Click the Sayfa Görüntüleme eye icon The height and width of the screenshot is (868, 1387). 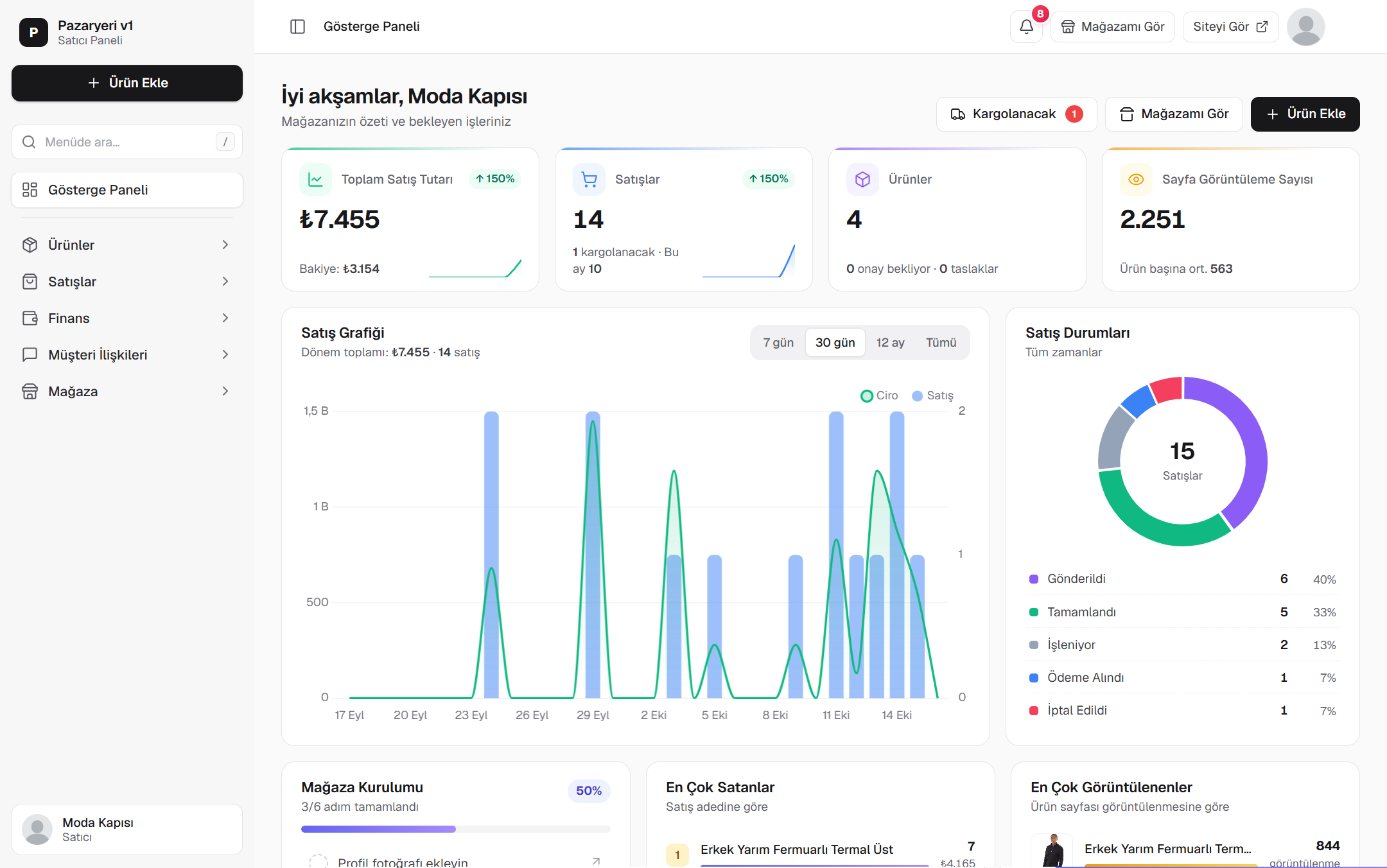click(x=1136, y=179)
